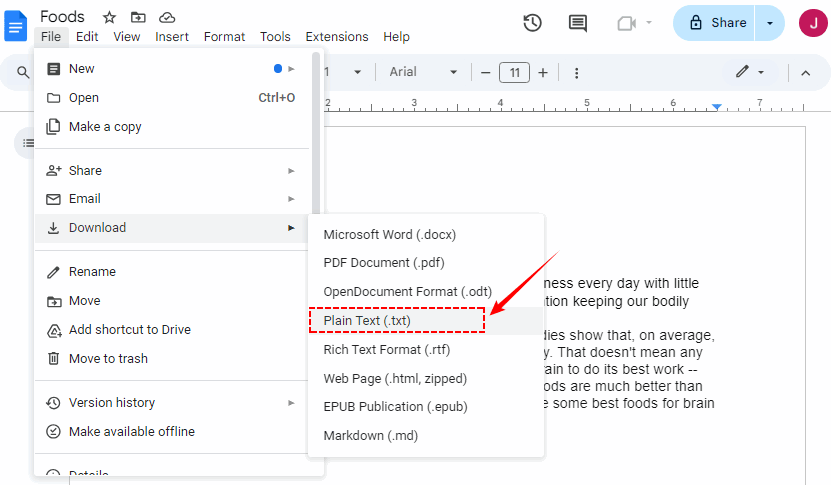Click the Foods document title
This screenshot has width=831, height=485.
point(62,17)
